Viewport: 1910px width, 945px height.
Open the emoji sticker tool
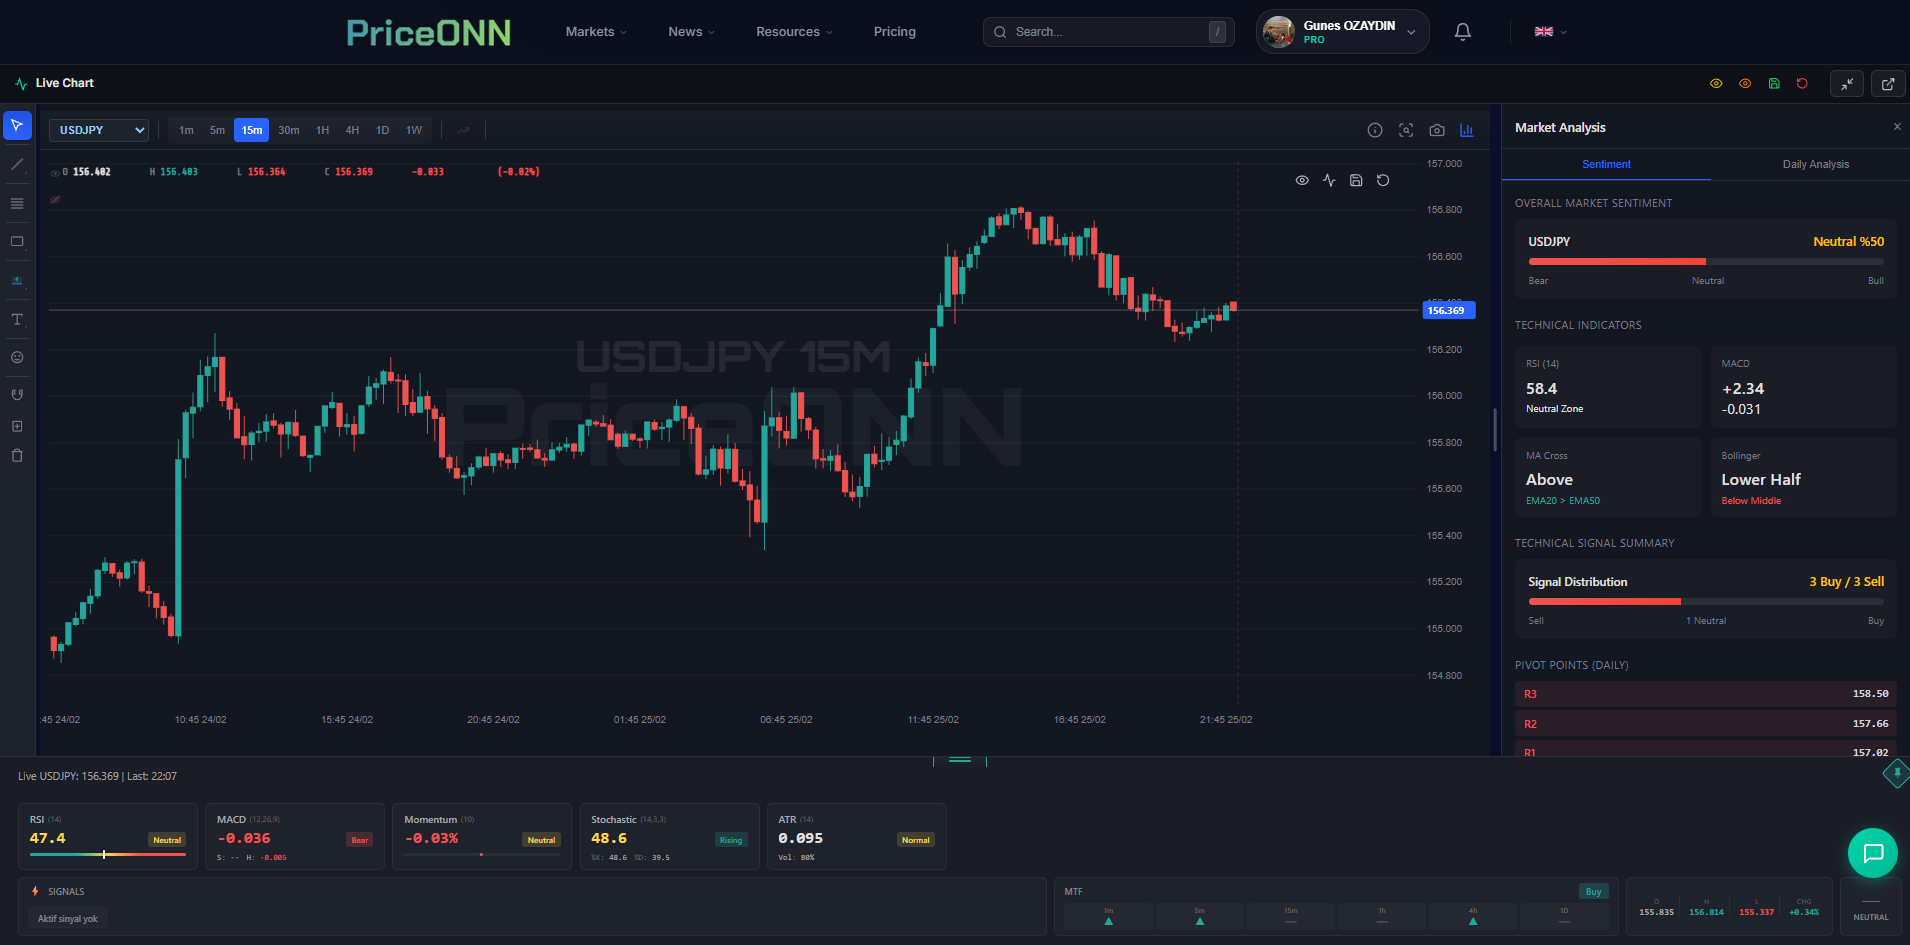pyautogui.click(x=17, y=357)
